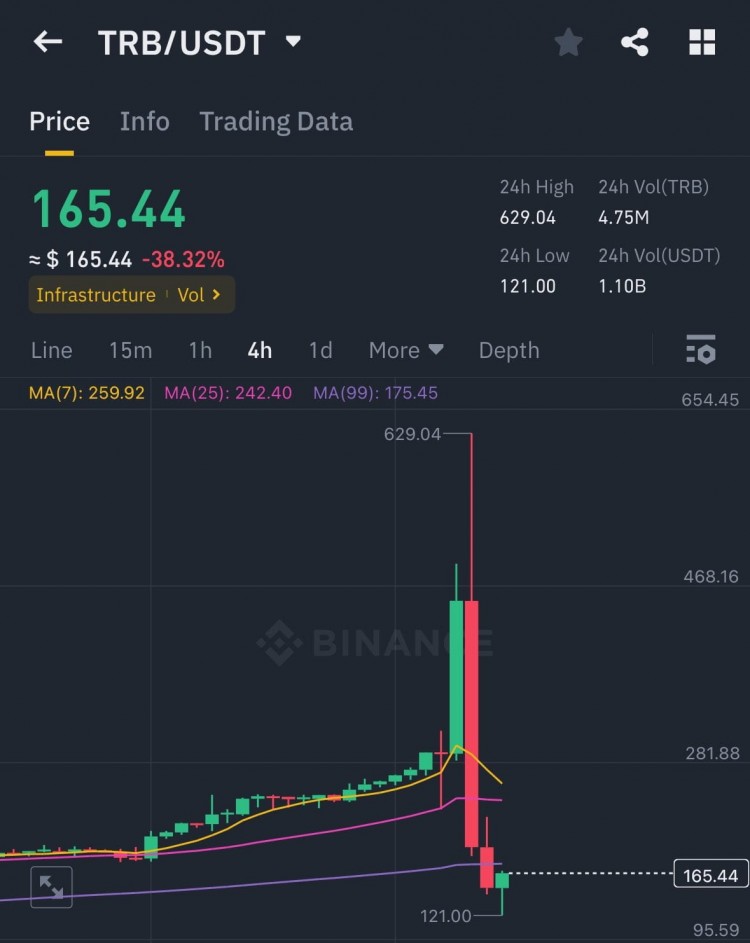Open the share icon
Image resolution: width=750 pixels, height=943 pixels.
635,42
